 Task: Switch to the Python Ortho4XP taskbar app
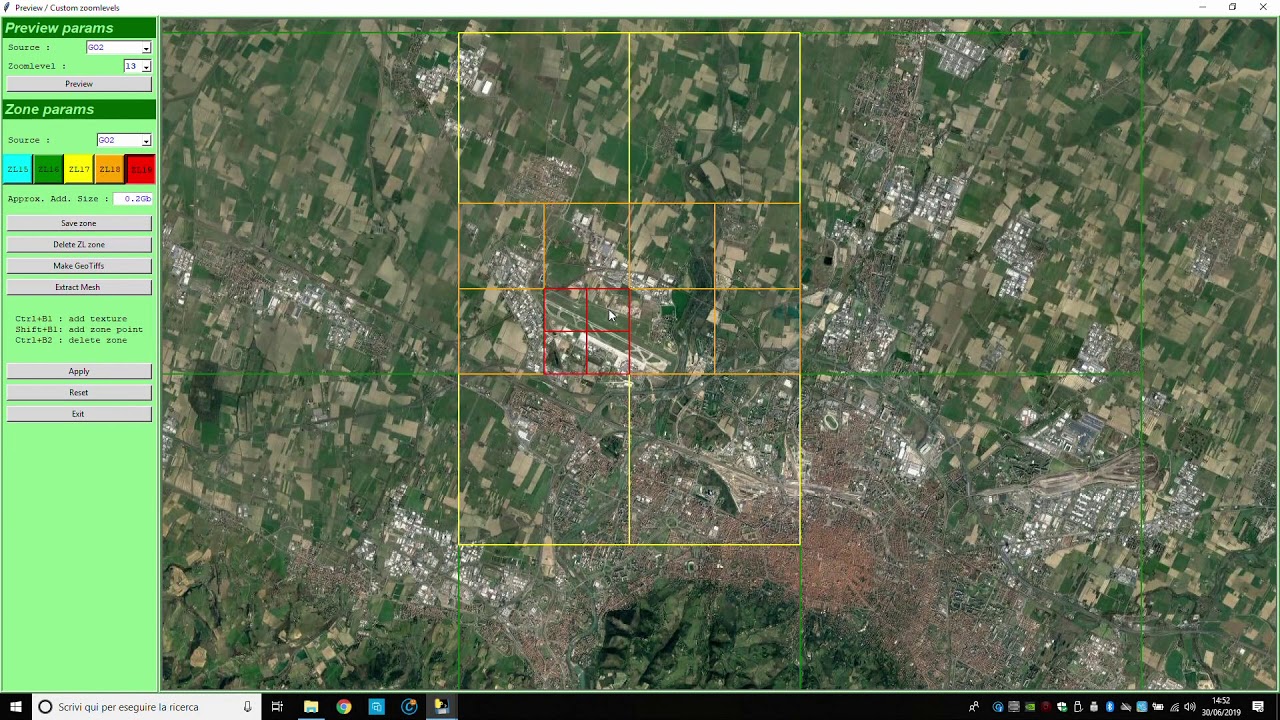pos(441,707)
